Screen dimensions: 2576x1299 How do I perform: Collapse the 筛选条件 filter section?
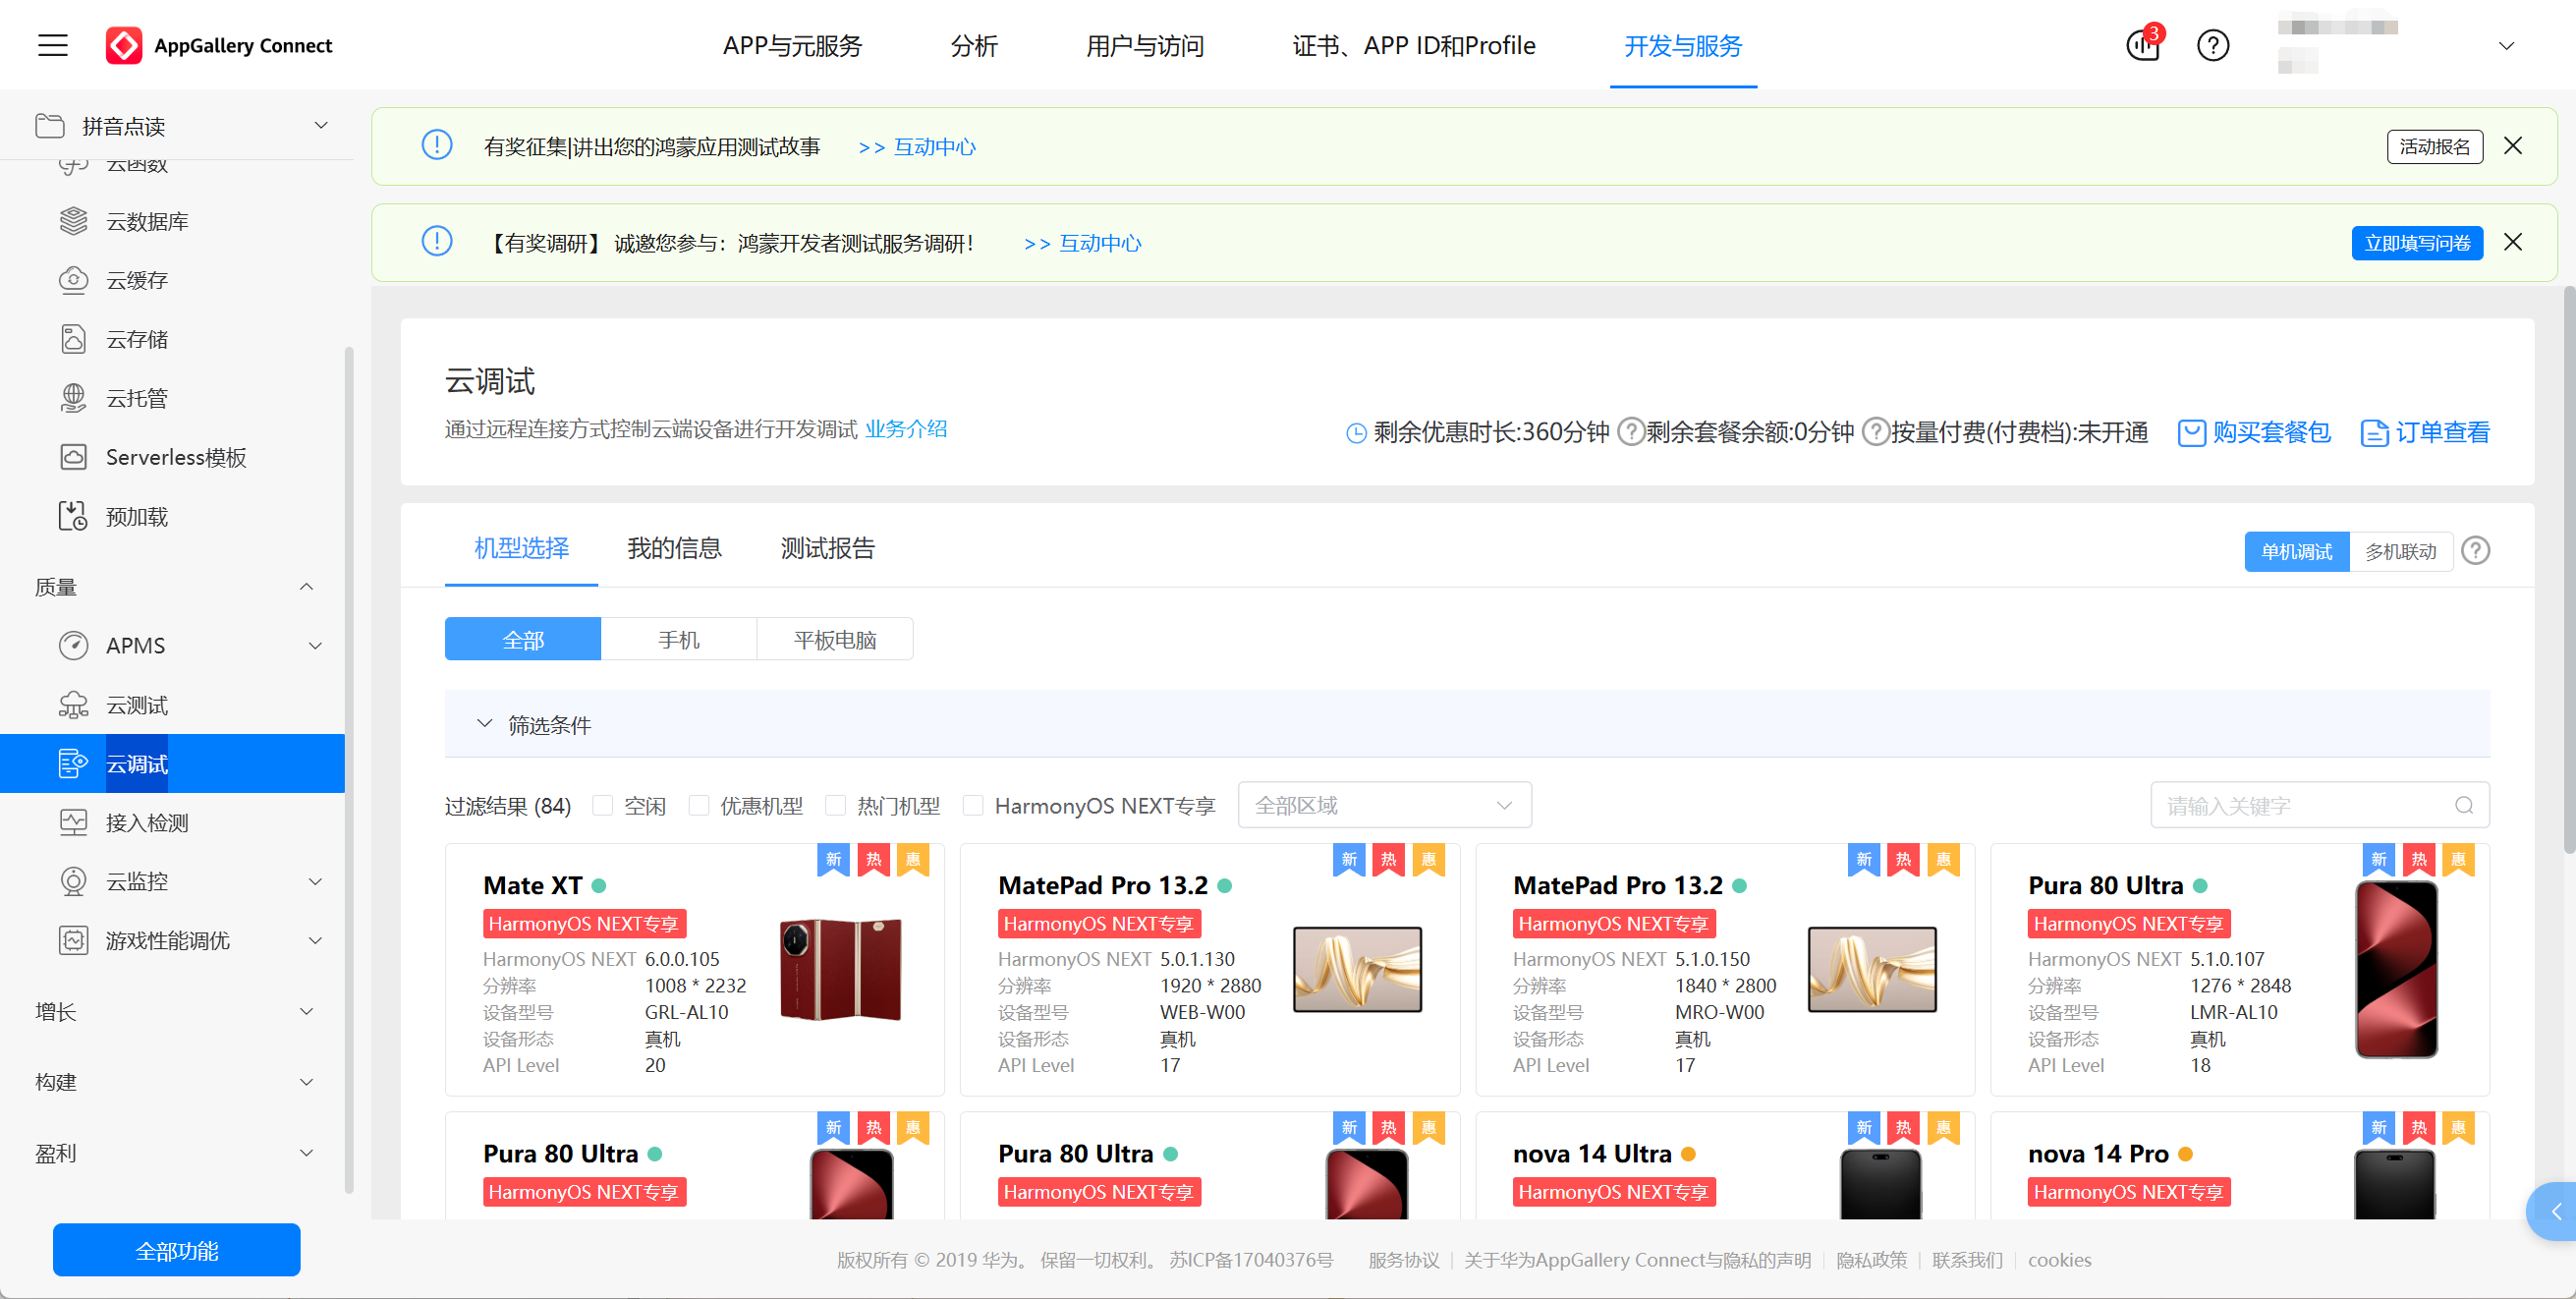[485, 724]
